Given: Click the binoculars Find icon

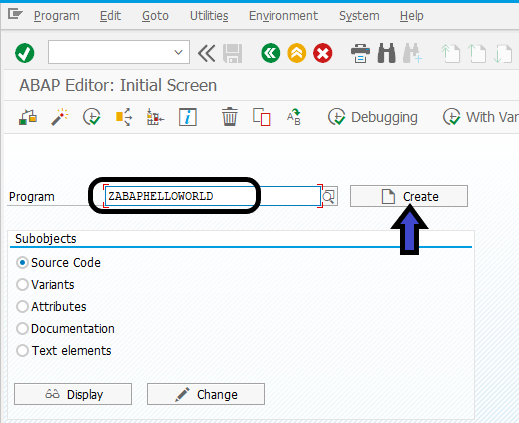Looking at the screenshot, I should pos(387,53).
